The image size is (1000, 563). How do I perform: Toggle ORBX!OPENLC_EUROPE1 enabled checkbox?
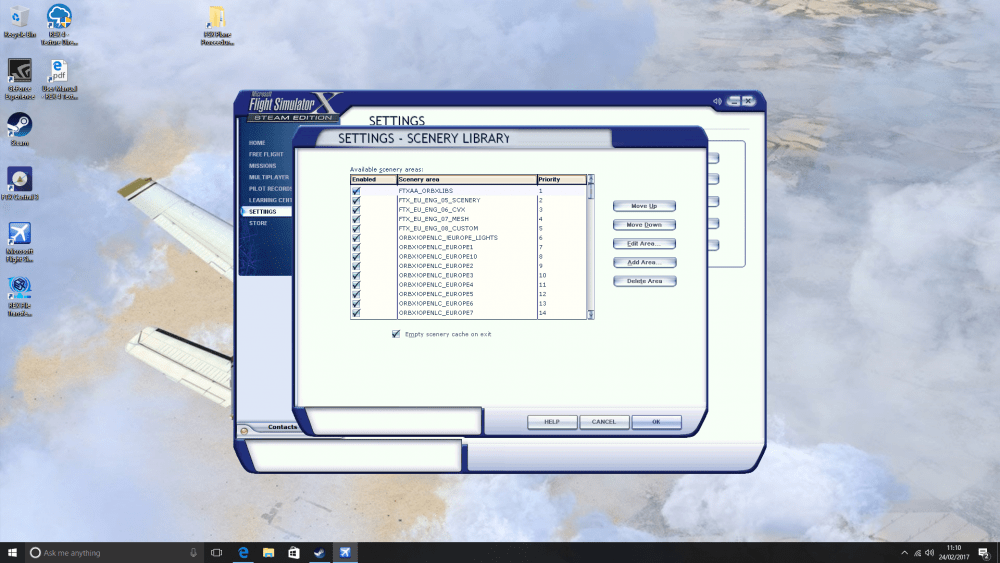(356, 247)
